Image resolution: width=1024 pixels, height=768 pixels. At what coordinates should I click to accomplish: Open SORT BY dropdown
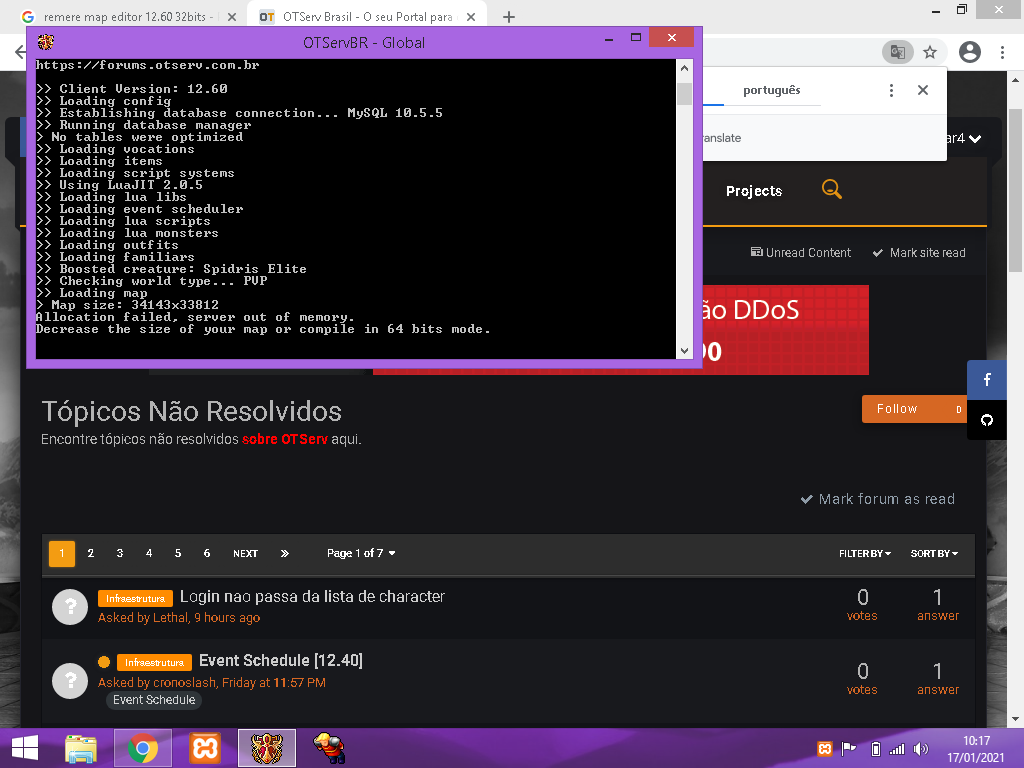click(934, 553)
